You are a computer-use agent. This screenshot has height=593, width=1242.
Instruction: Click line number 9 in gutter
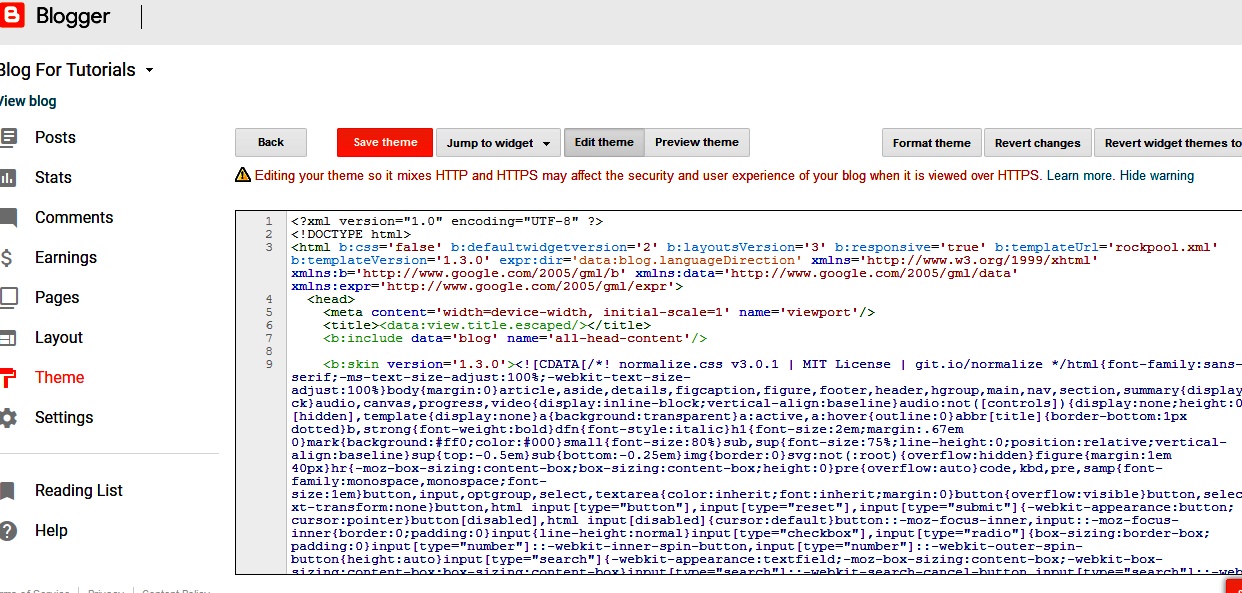tap(269, 364)
